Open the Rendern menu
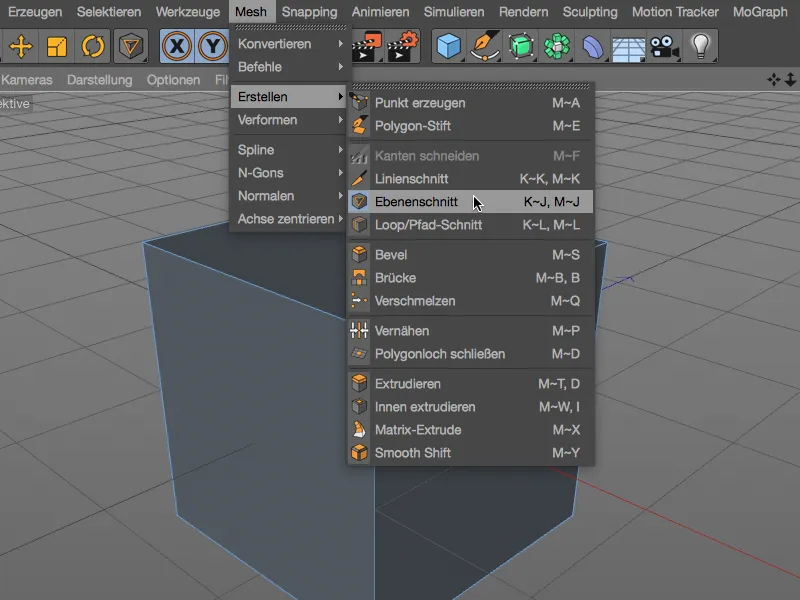This screenshot has height=600, width=800. pos(523,12)
